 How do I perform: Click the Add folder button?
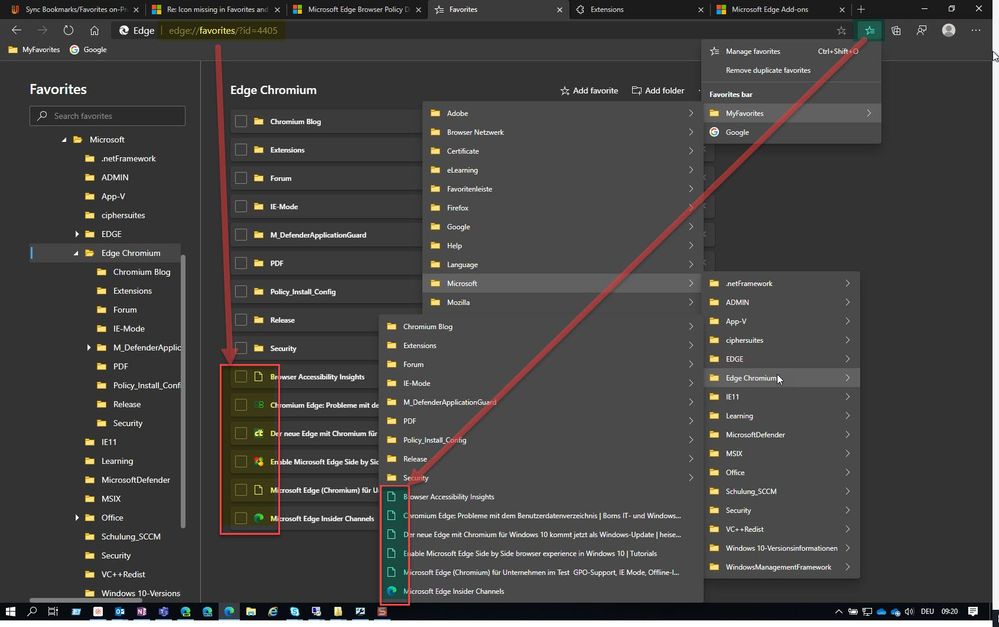click(x=658, y=90)
